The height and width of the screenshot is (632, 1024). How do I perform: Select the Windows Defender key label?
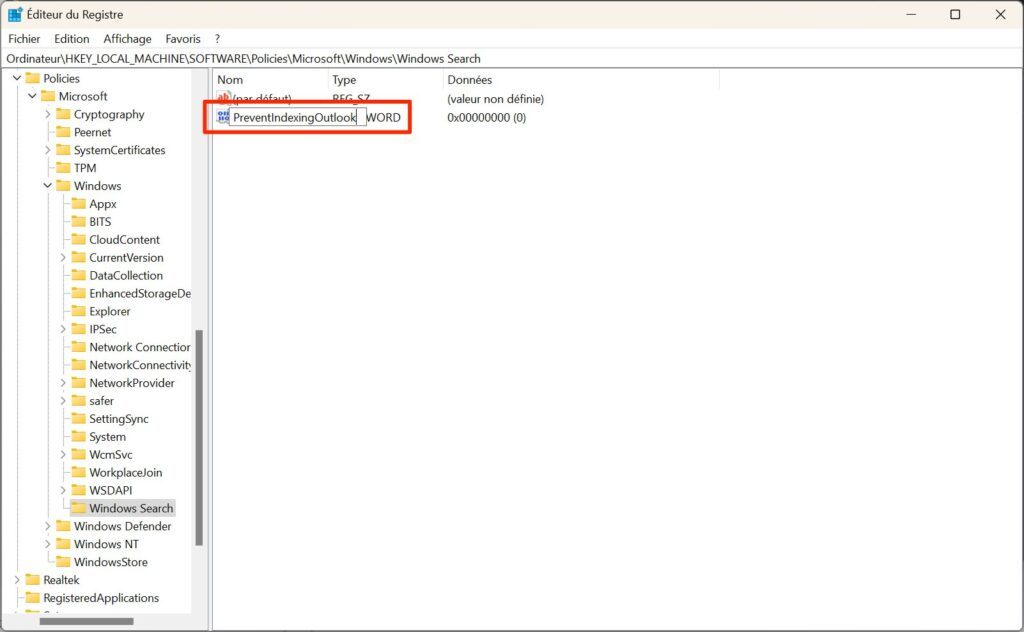[122, 526]
